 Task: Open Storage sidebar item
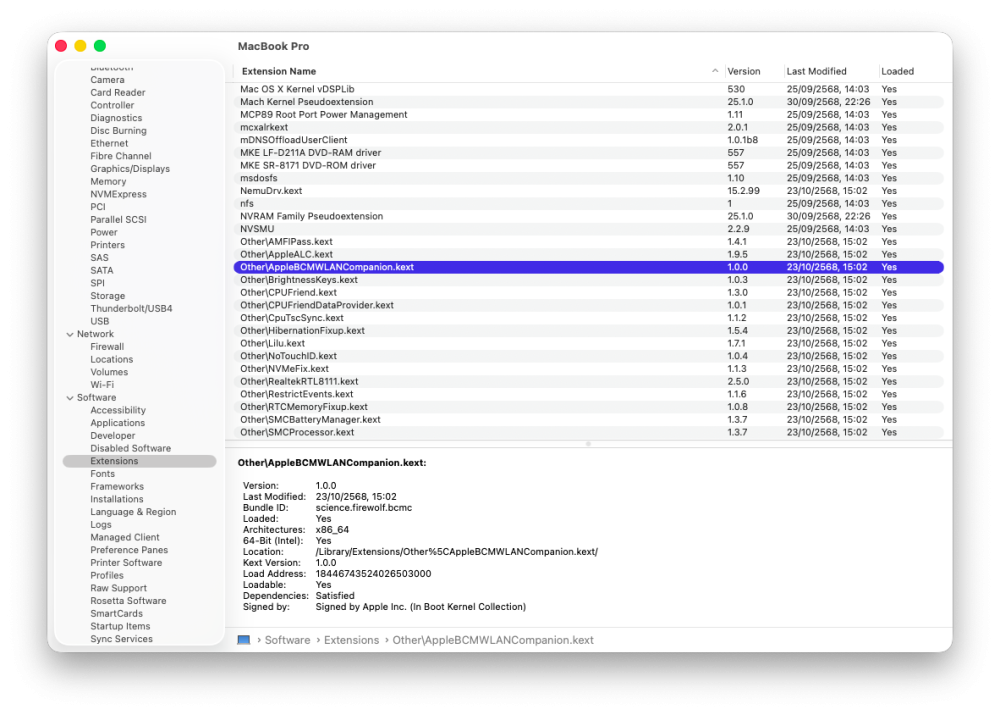[107, 296]
